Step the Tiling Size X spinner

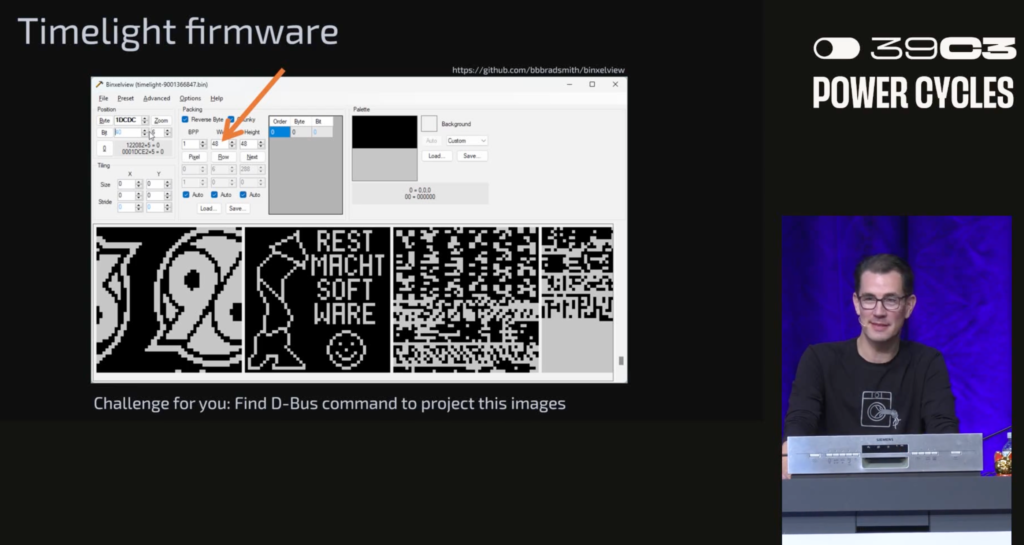pyautogui.click(x=140, y=184)
